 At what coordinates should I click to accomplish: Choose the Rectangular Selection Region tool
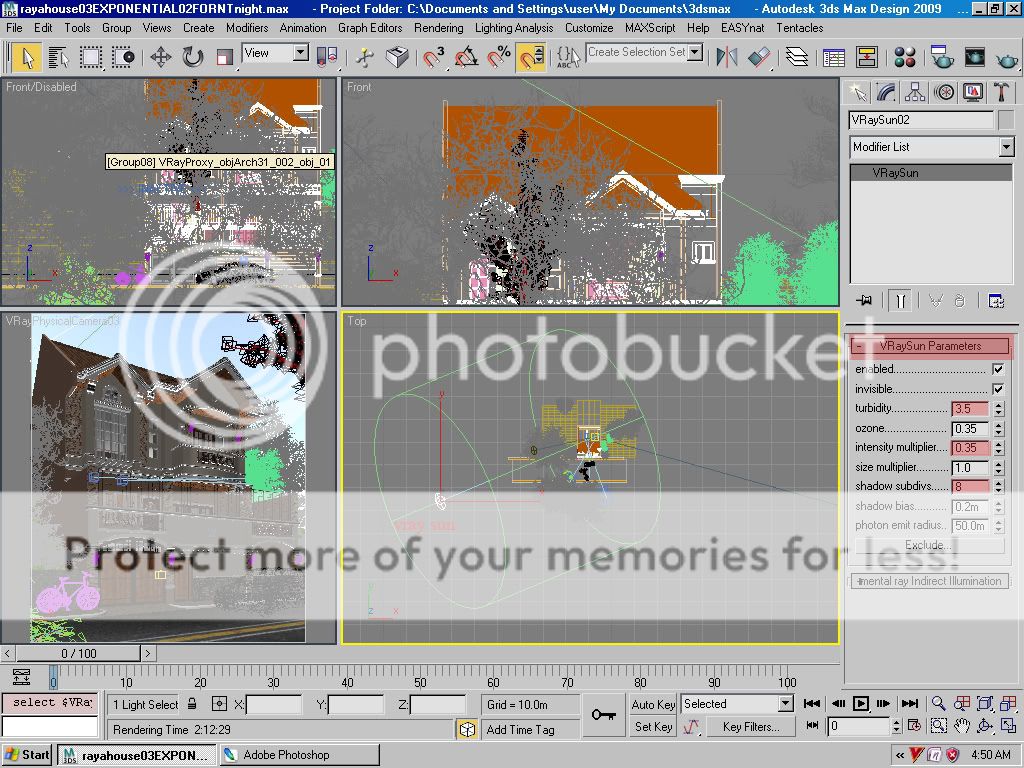point(91,57)
